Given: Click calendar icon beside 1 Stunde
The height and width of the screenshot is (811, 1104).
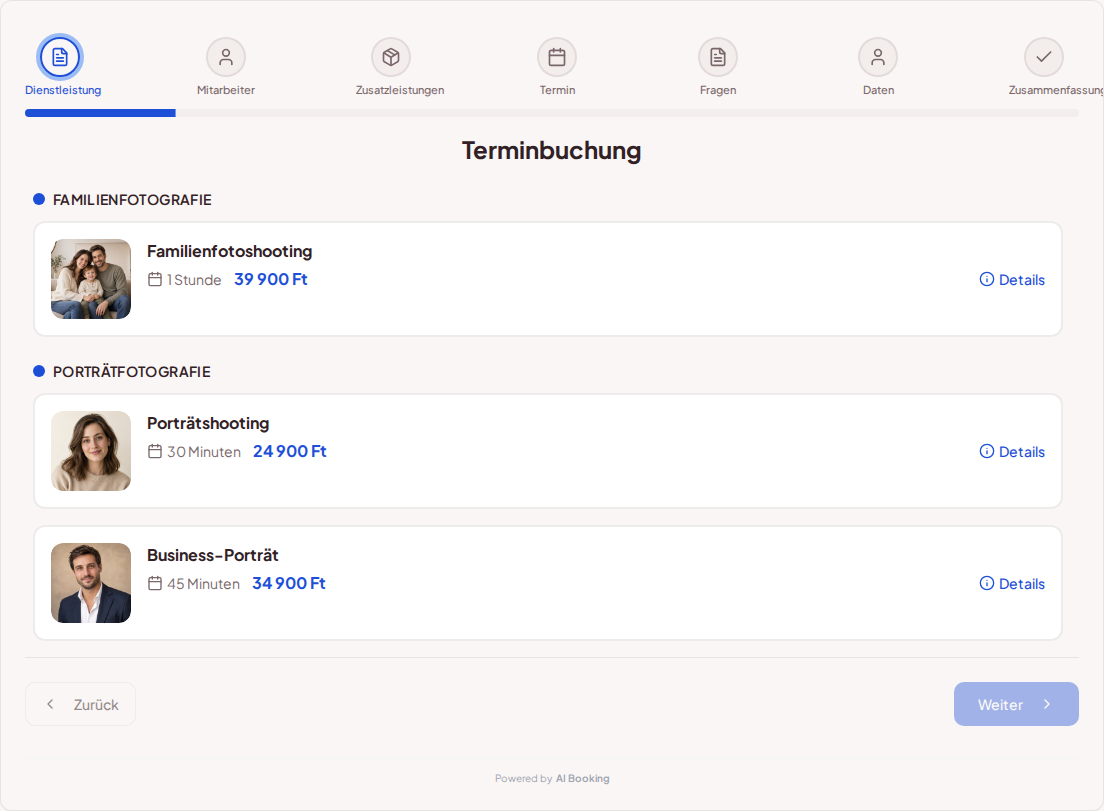Looking at the screenshot, I should coord(155,279).
